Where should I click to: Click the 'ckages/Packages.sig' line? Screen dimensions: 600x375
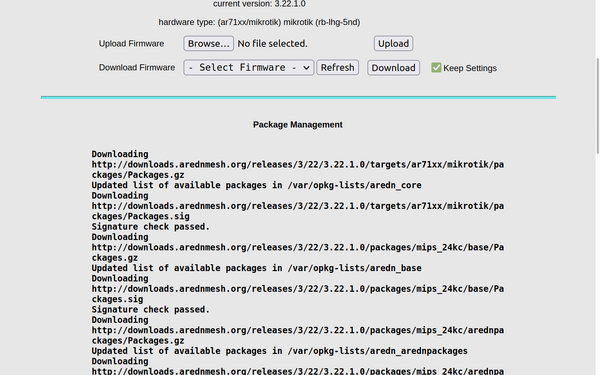(140, 216)
